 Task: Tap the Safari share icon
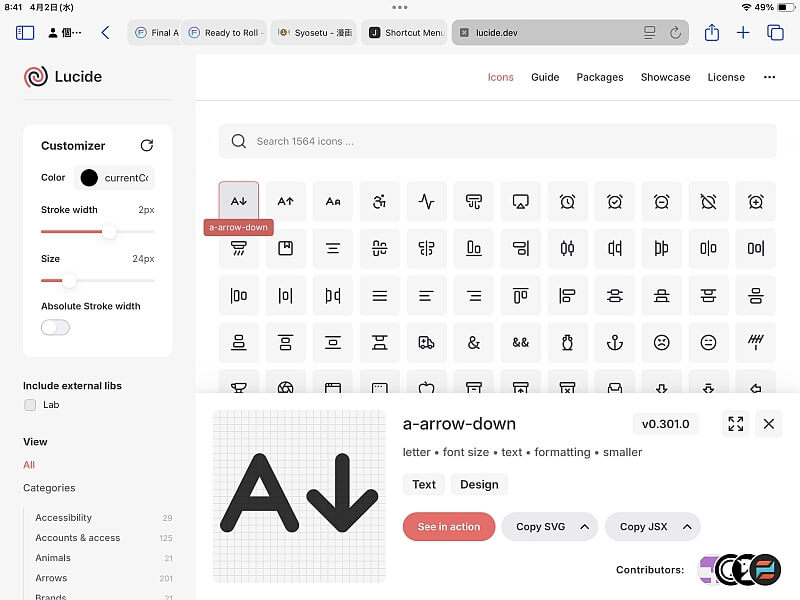[x=712, y=33]
